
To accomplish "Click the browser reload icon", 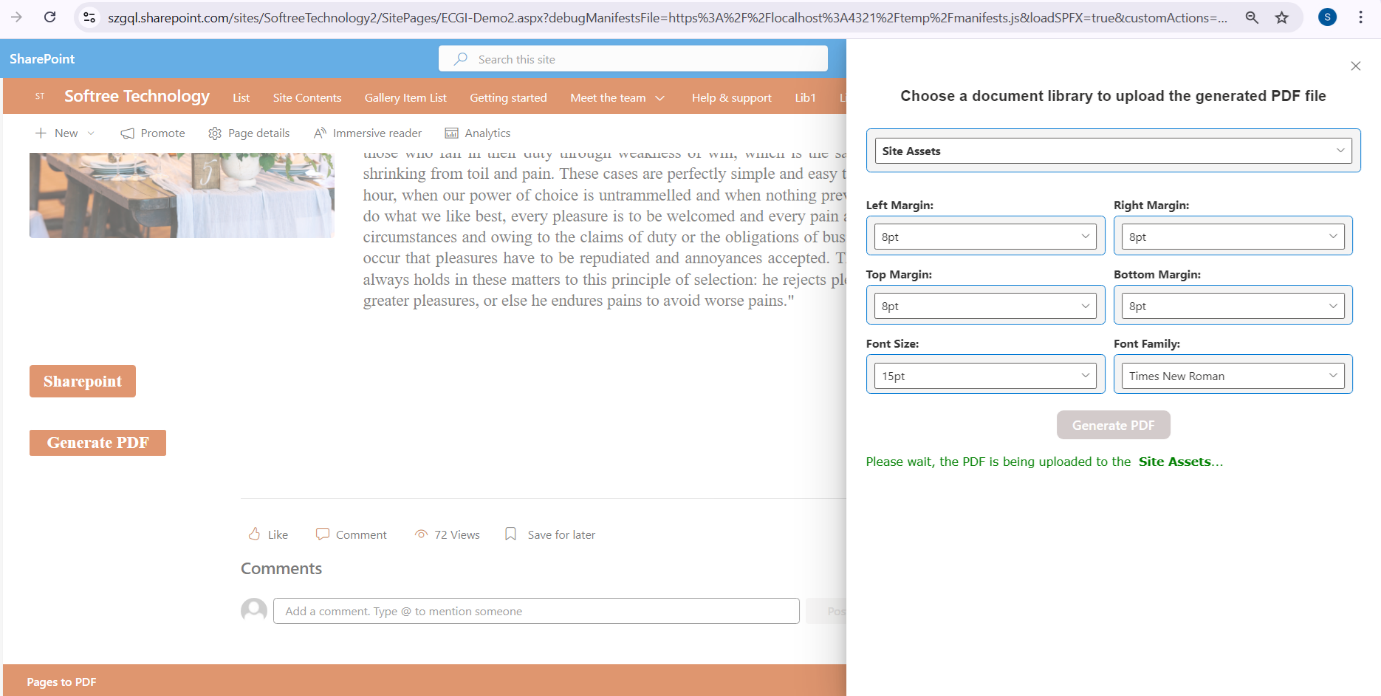I will point(50,17).
